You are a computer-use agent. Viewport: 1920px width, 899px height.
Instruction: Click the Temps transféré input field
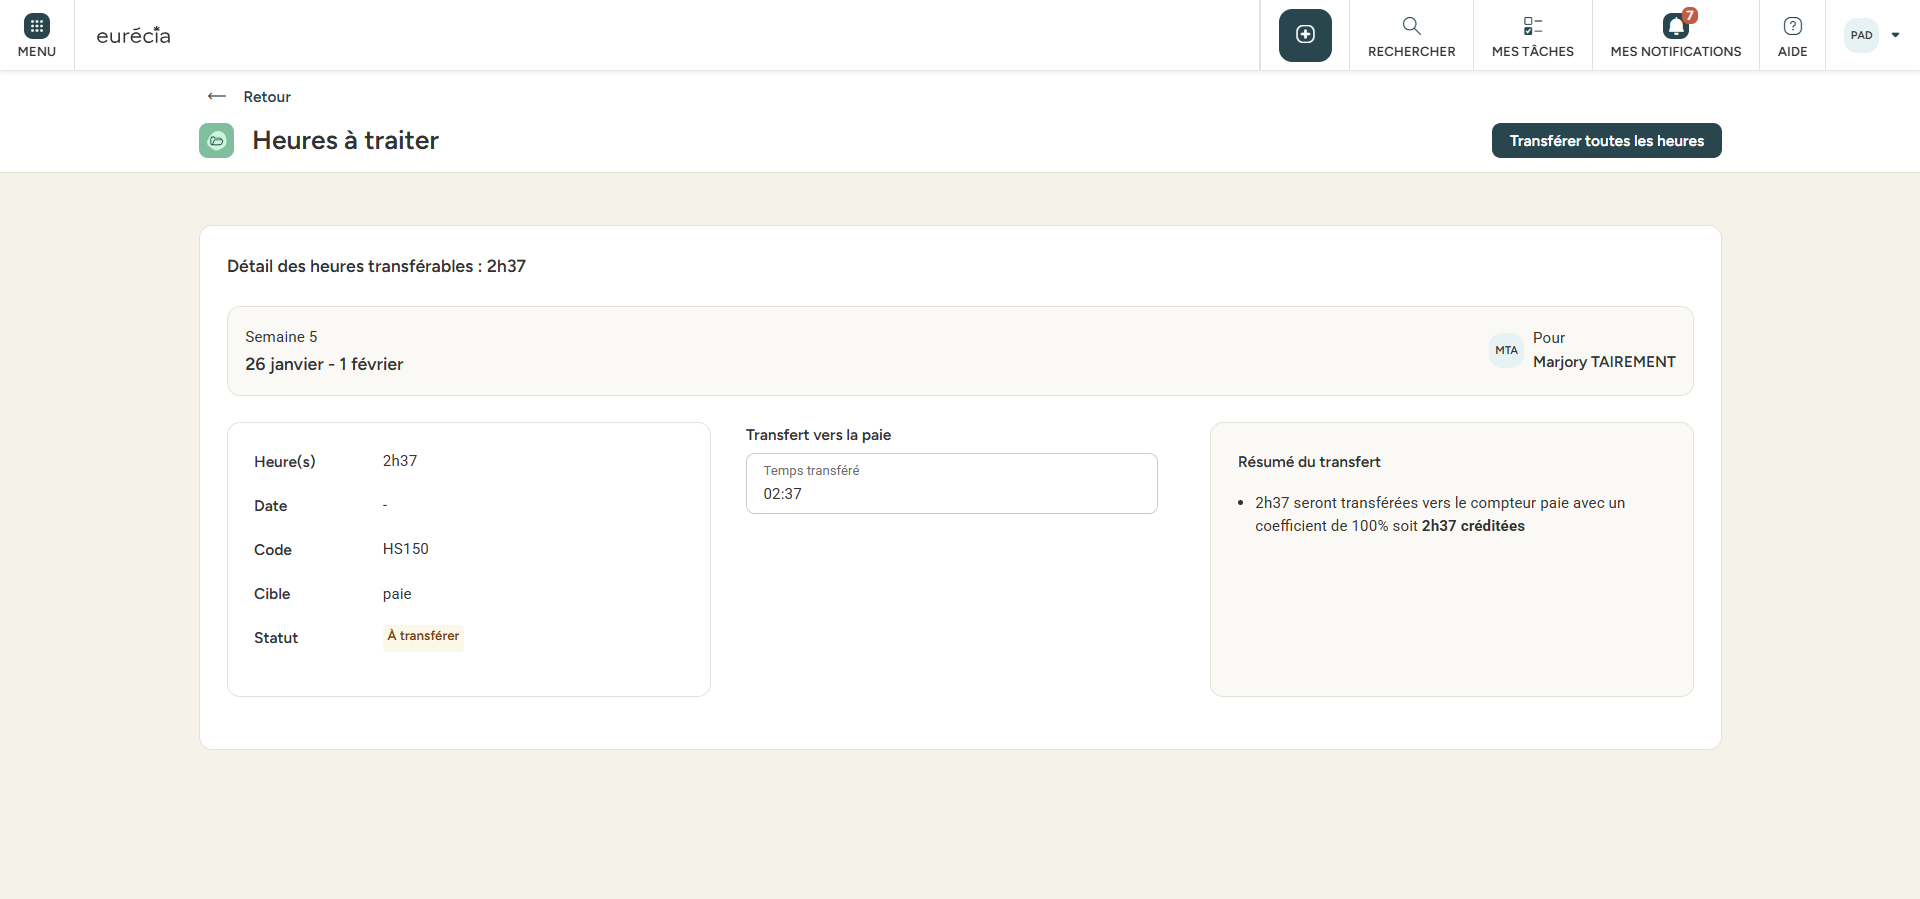point(951,484)
